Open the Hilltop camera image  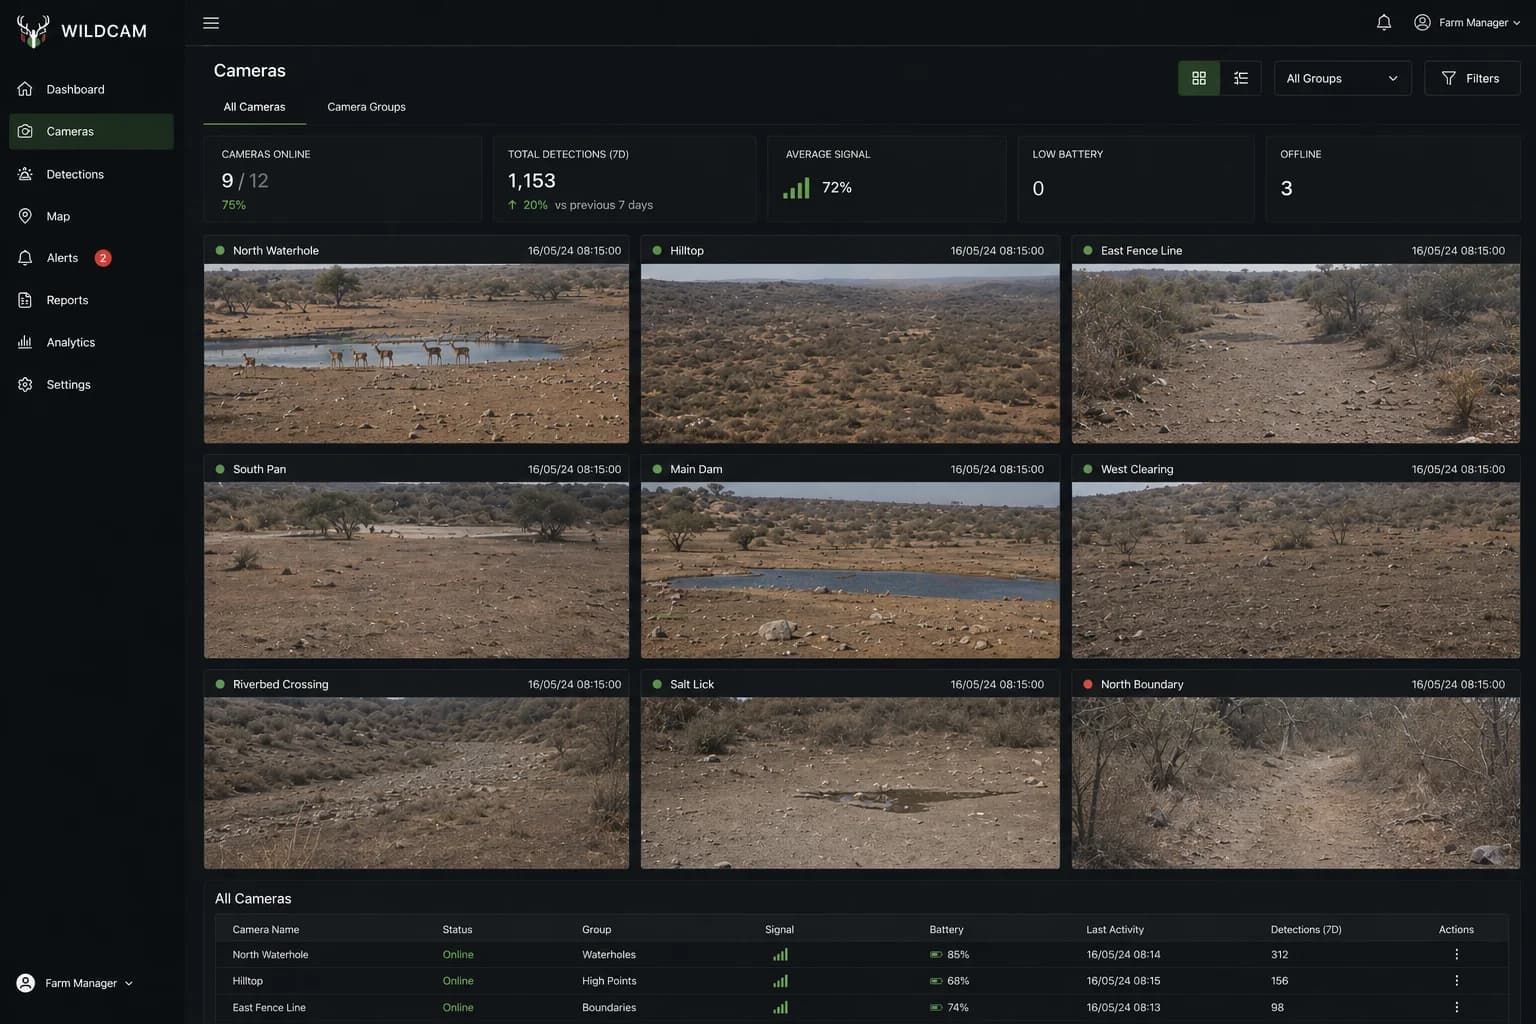tap(850, 353)
